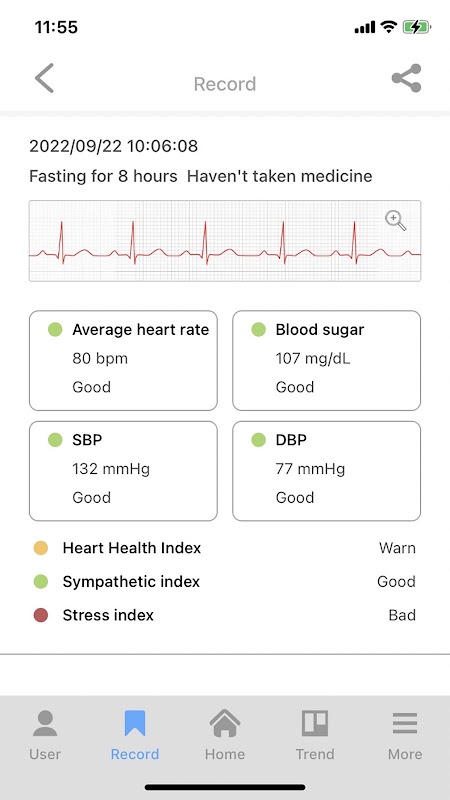
Task: Click the red Stress index status dot
Action: [41, 615]
